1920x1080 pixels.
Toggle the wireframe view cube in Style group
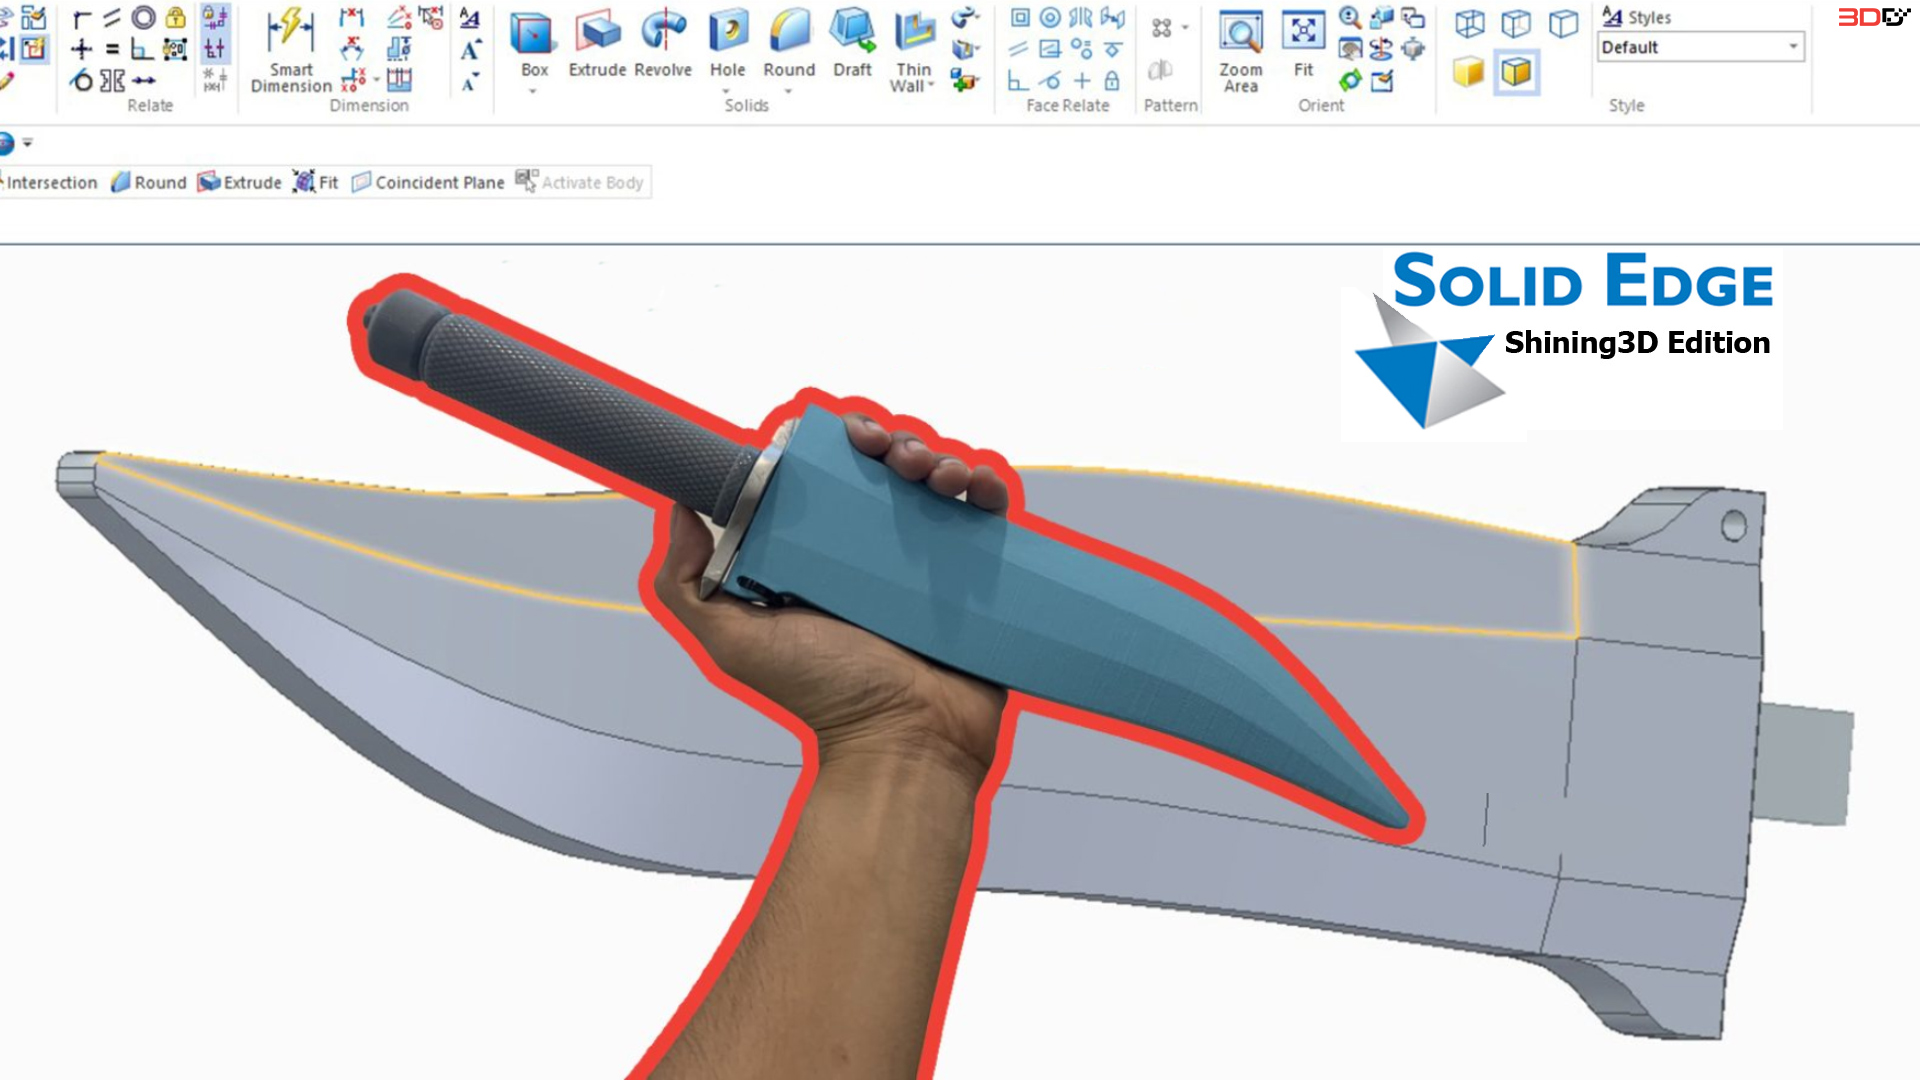(x=1470, y=22)
